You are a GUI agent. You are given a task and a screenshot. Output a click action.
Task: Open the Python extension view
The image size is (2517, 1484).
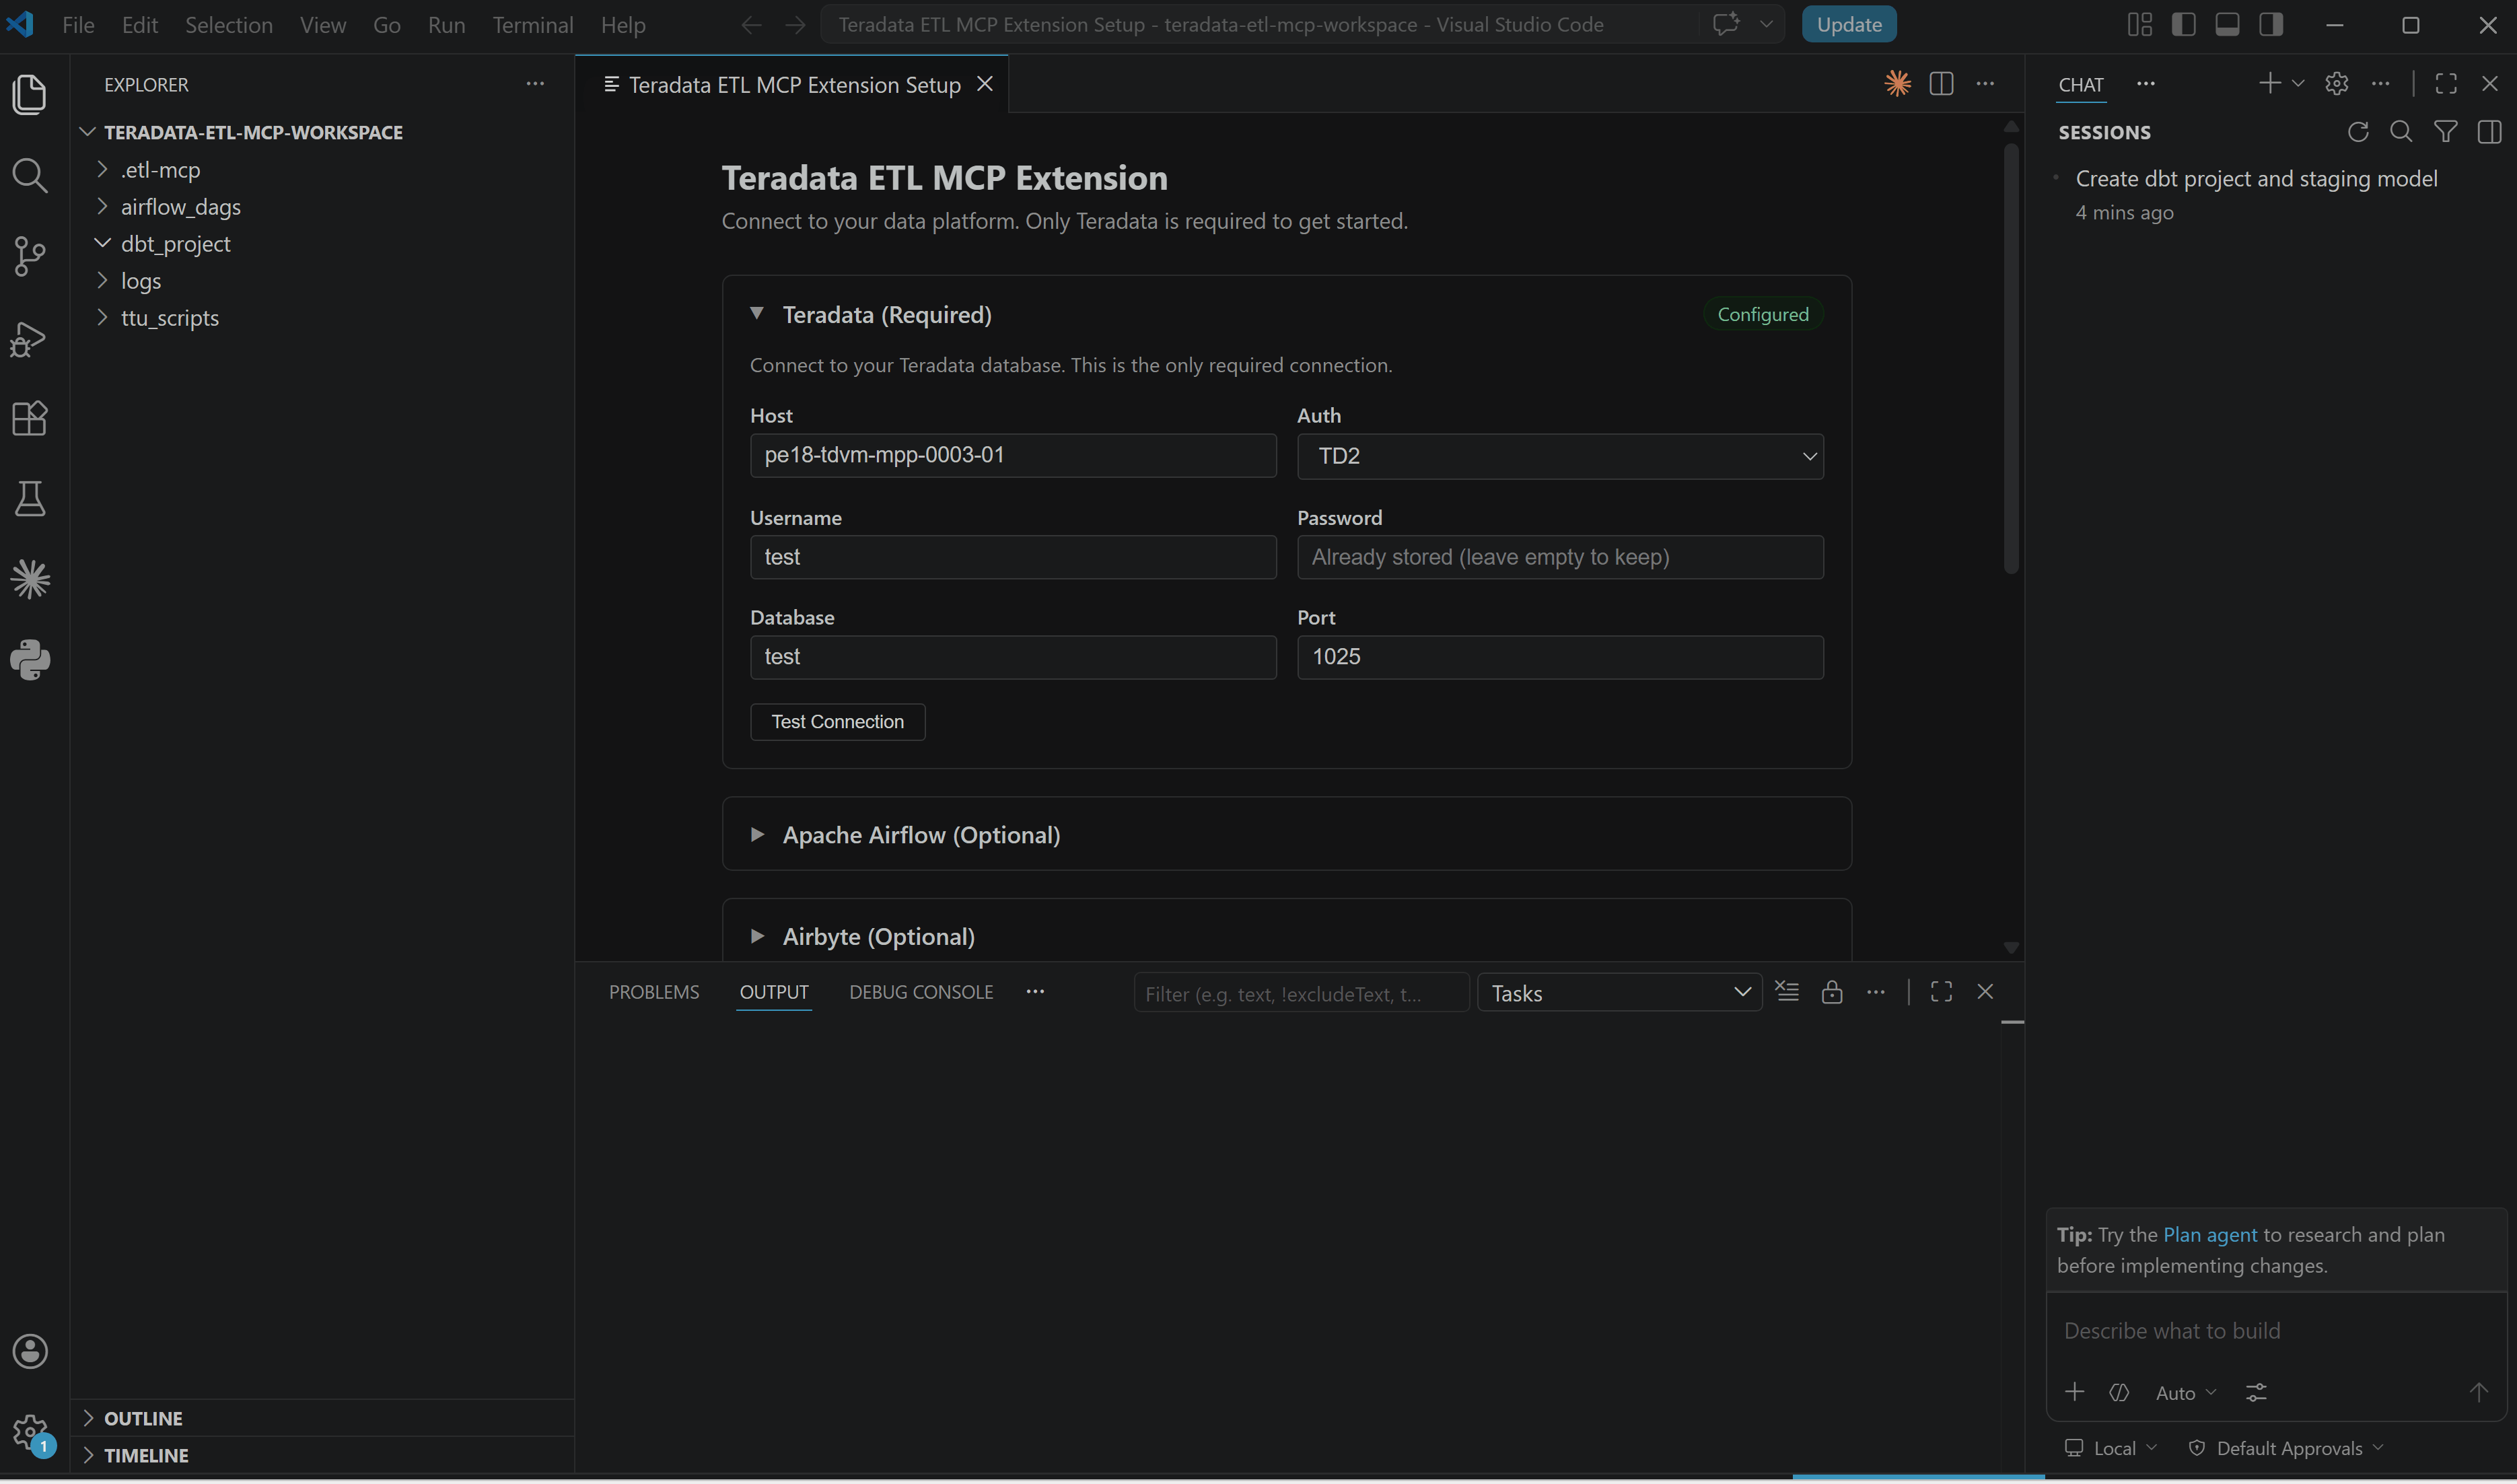click(30, 660)
